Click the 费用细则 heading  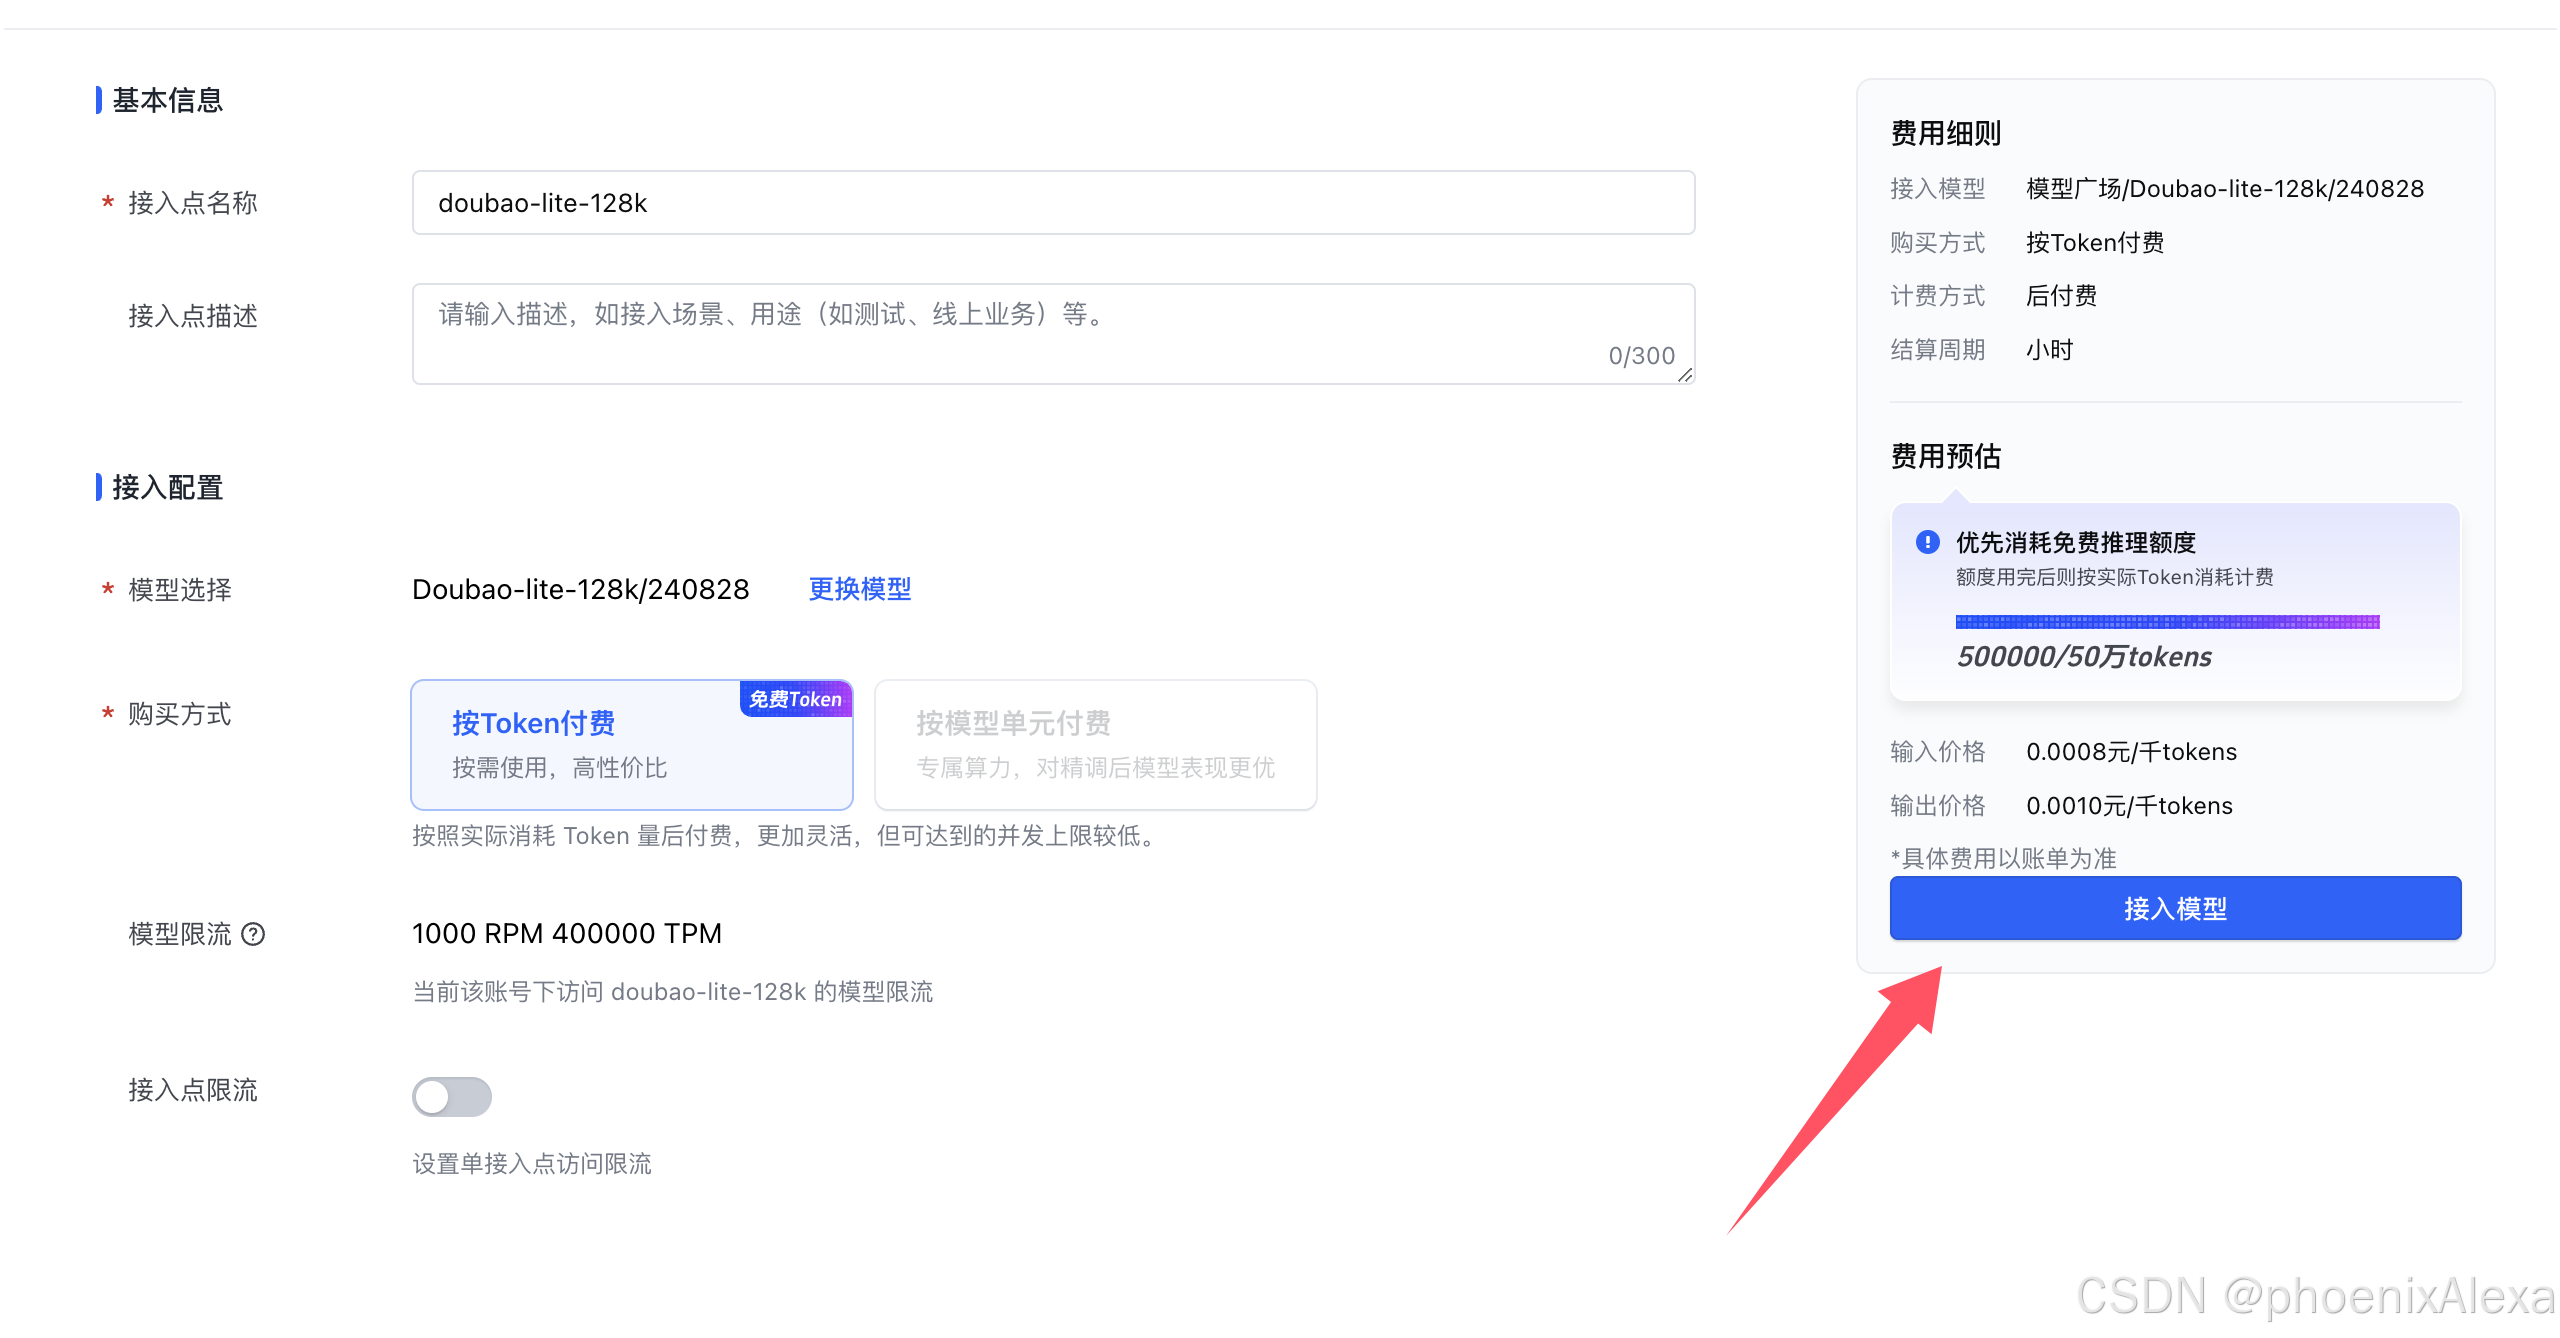(1945, 133)
